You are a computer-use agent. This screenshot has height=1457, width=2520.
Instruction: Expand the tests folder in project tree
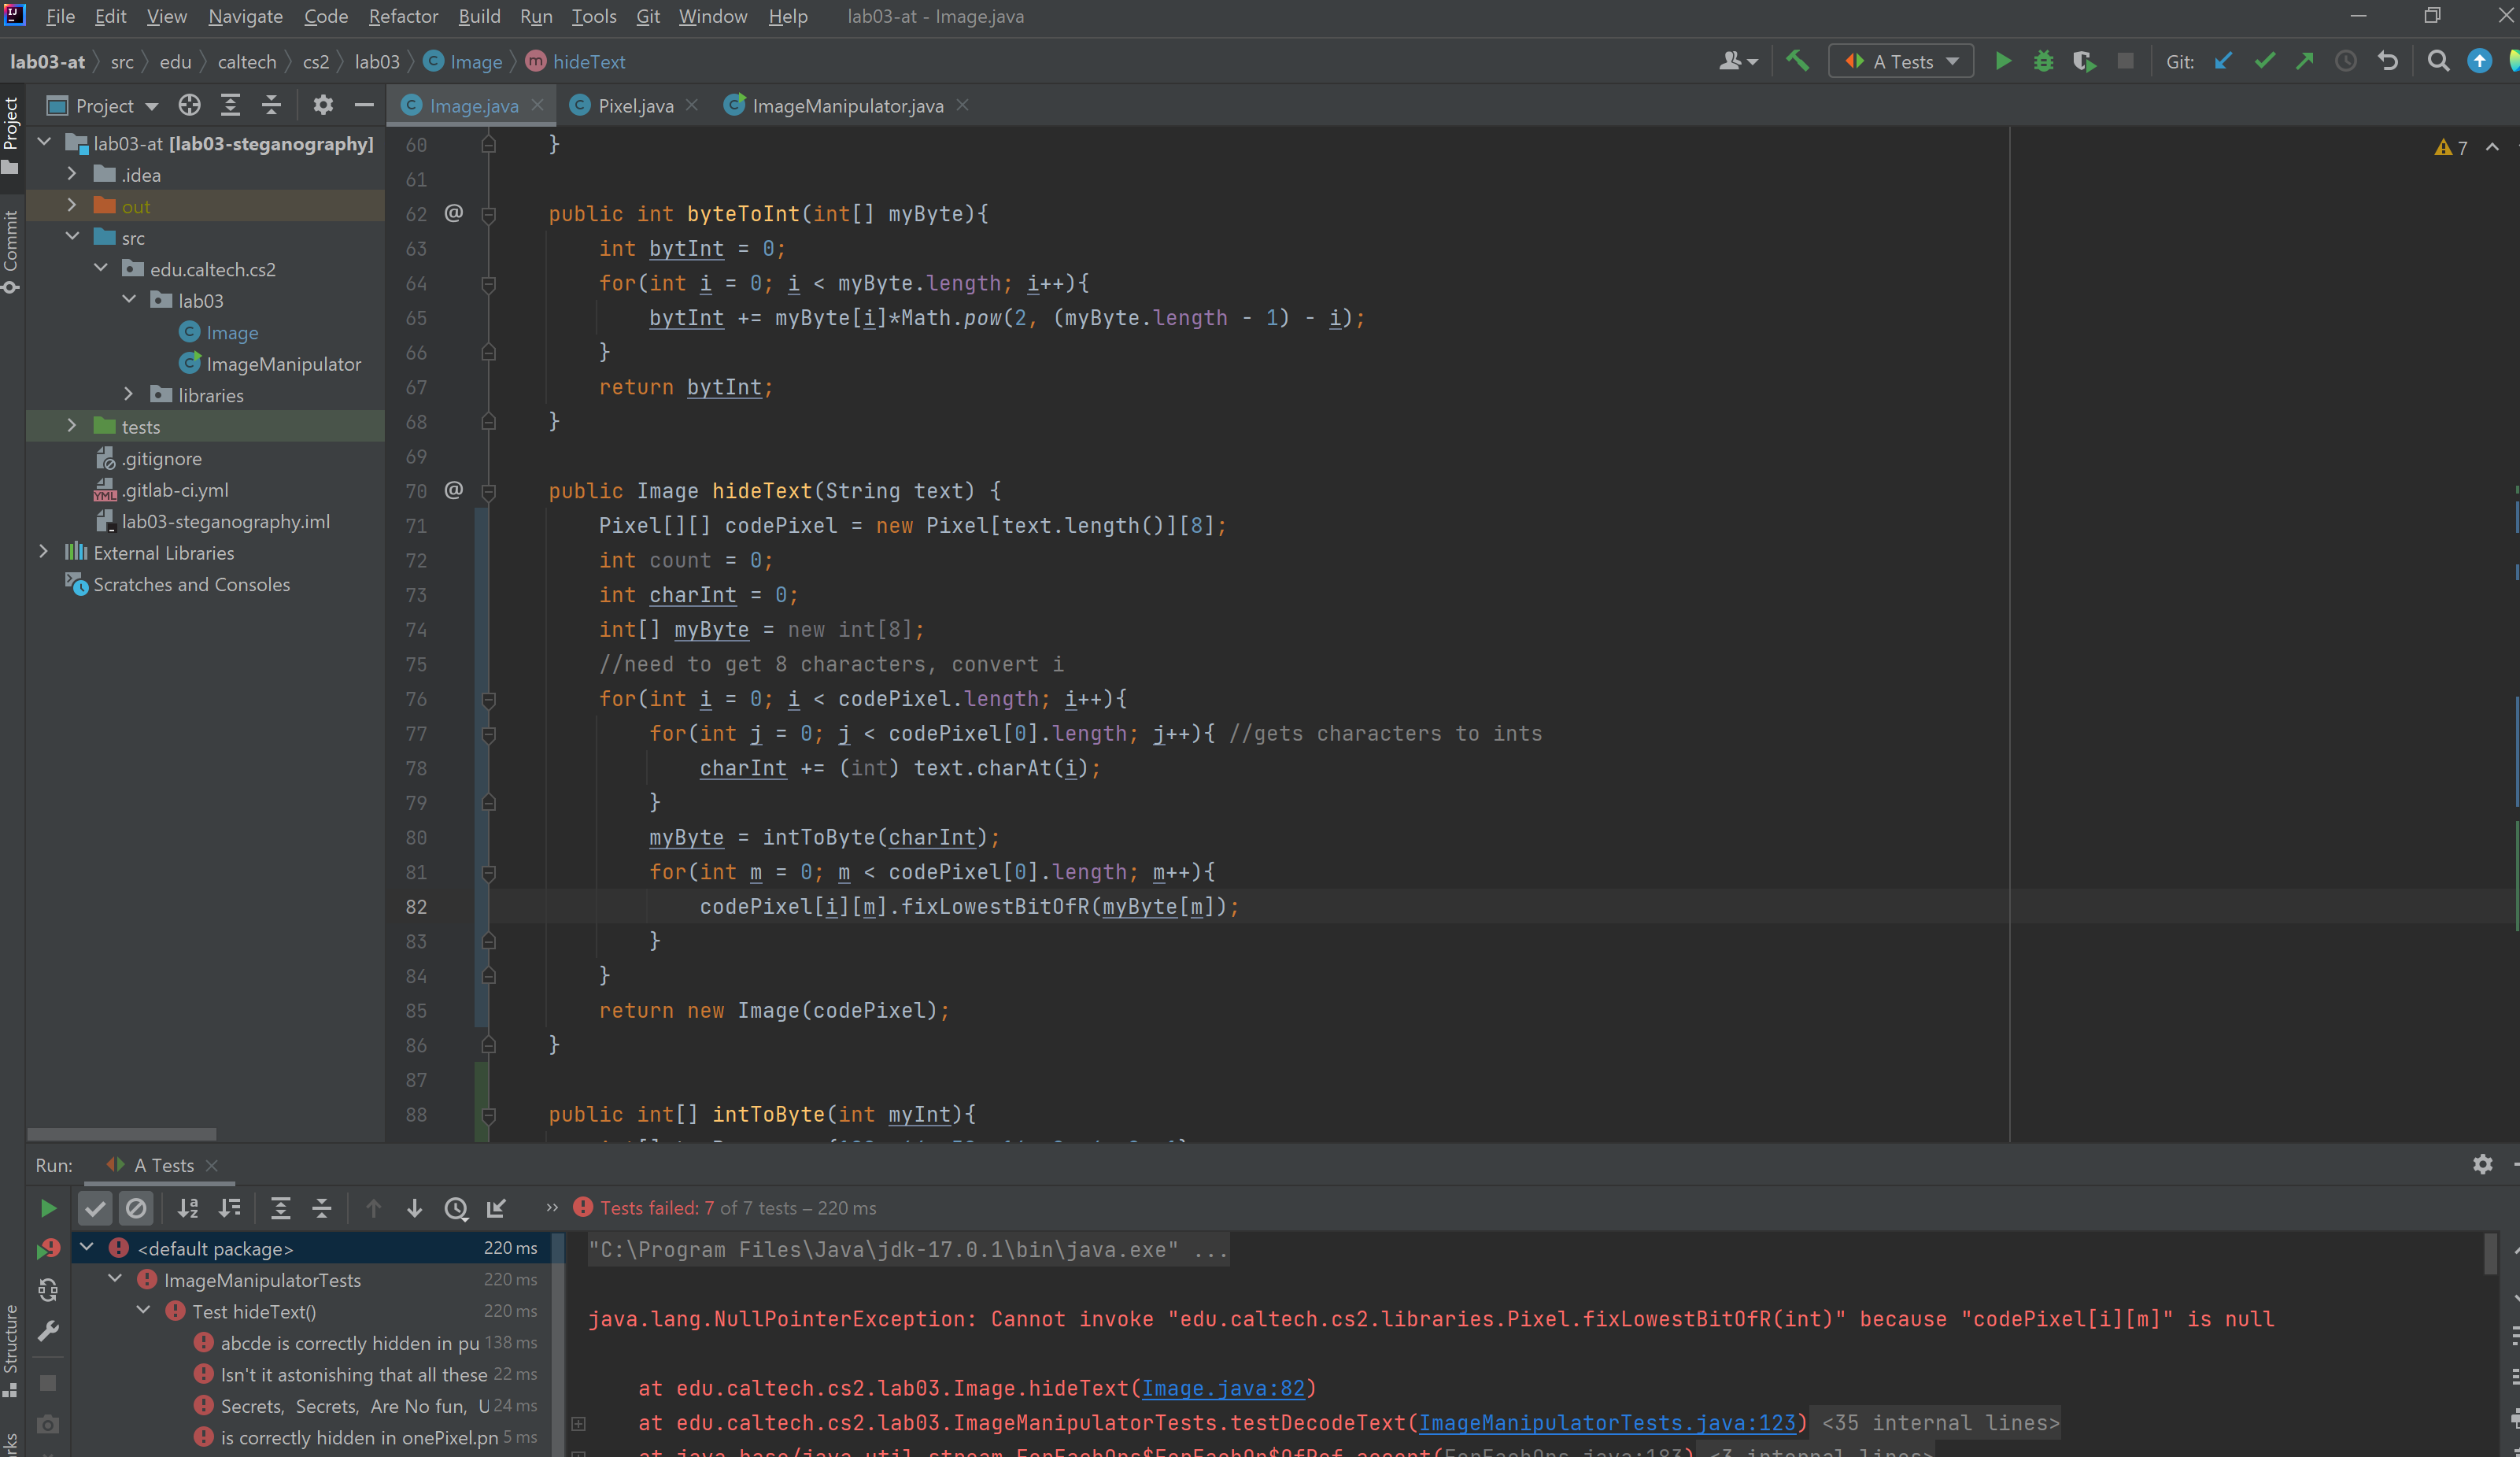pos(72,426)
